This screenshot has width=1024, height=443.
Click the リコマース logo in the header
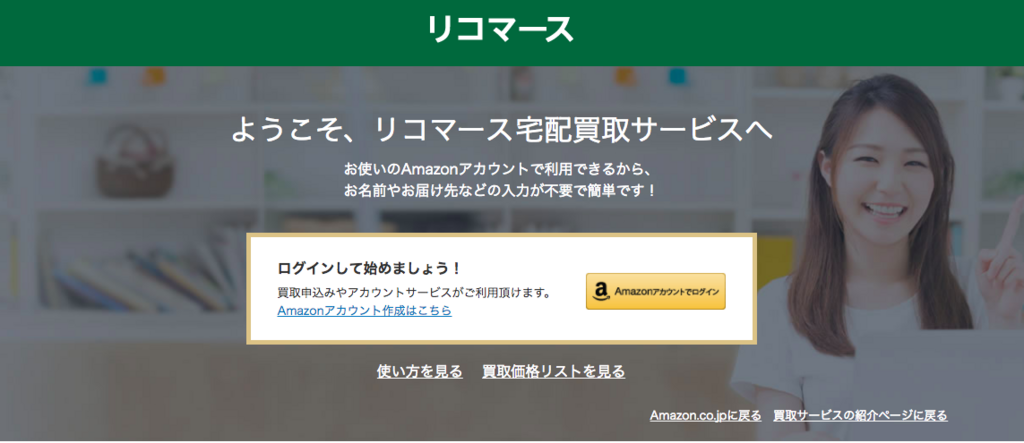click(x=500, y=29)
